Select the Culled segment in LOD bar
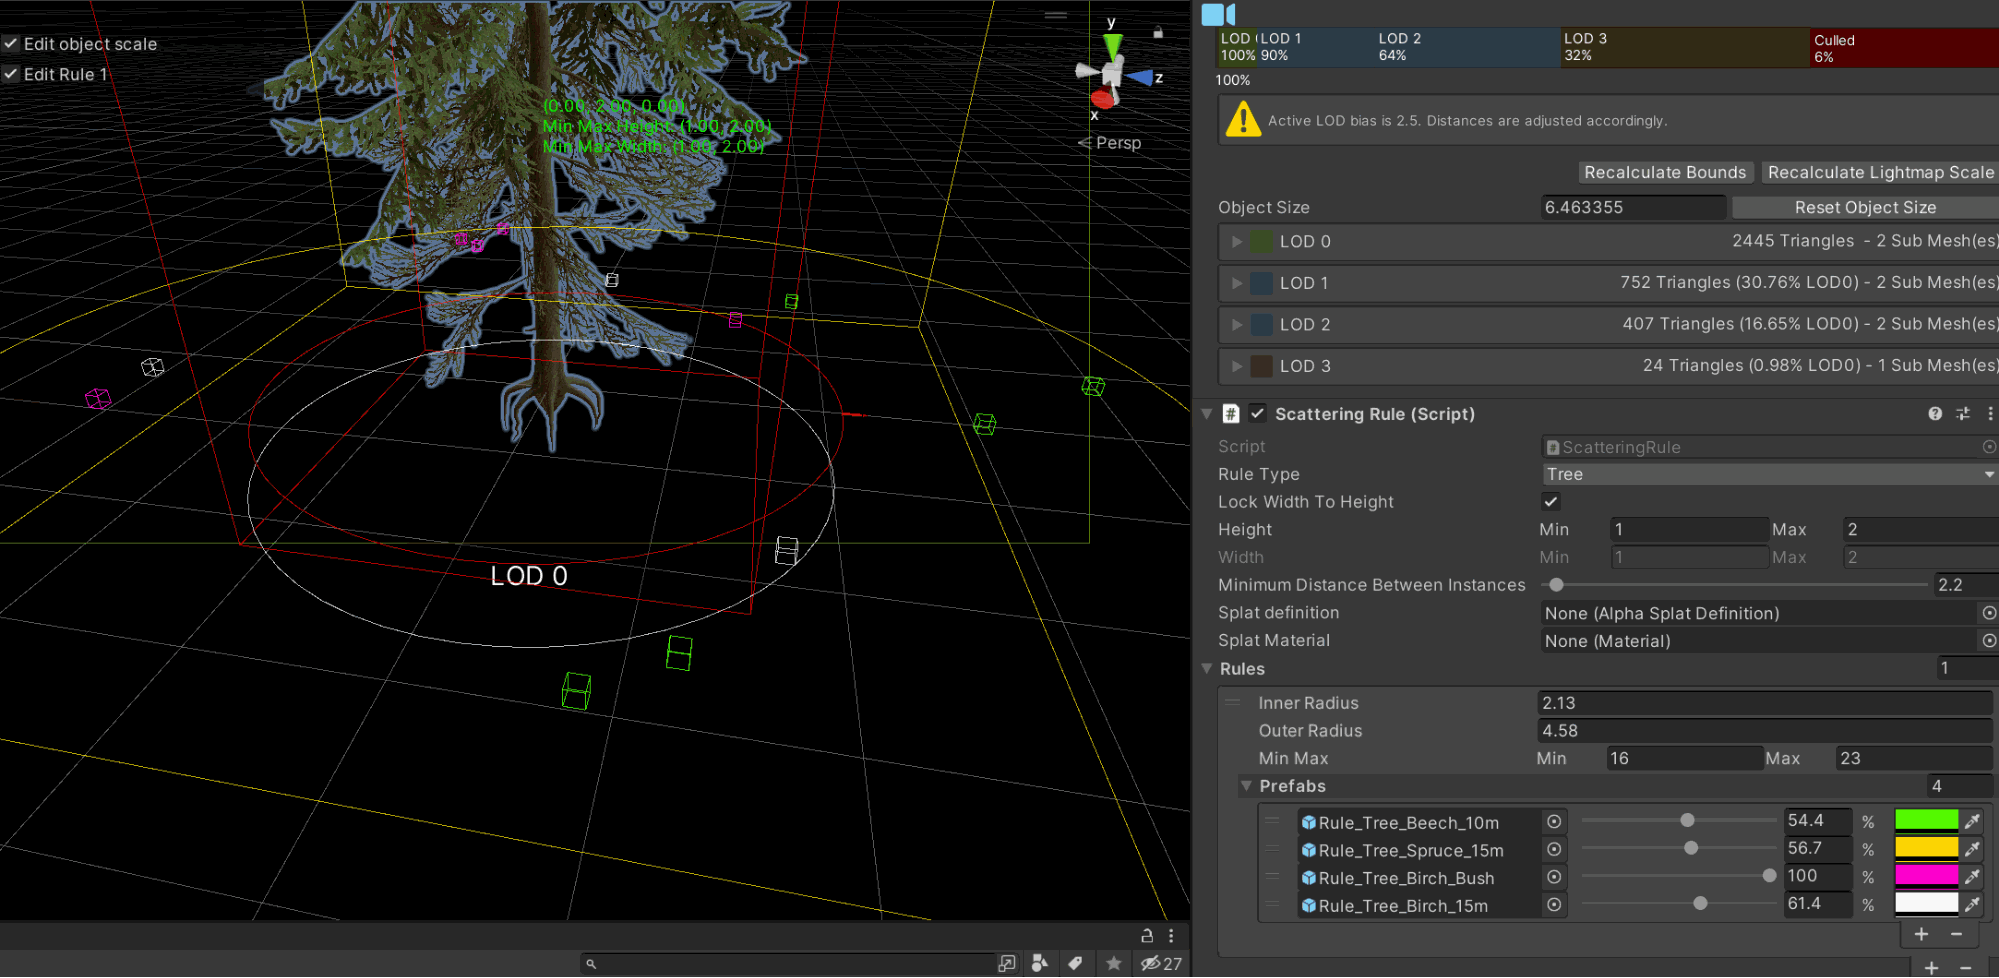 [1904, 47]
